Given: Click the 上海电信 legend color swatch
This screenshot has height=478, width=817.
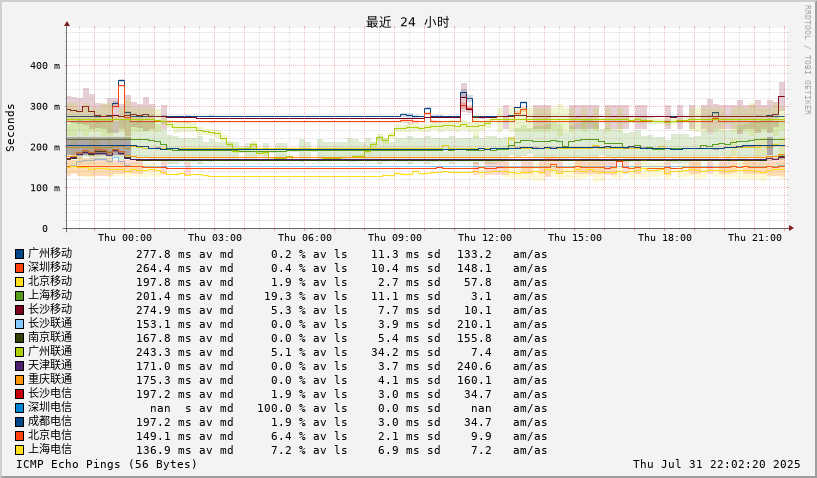Looking at the screenshot, I should pos(19,450).
